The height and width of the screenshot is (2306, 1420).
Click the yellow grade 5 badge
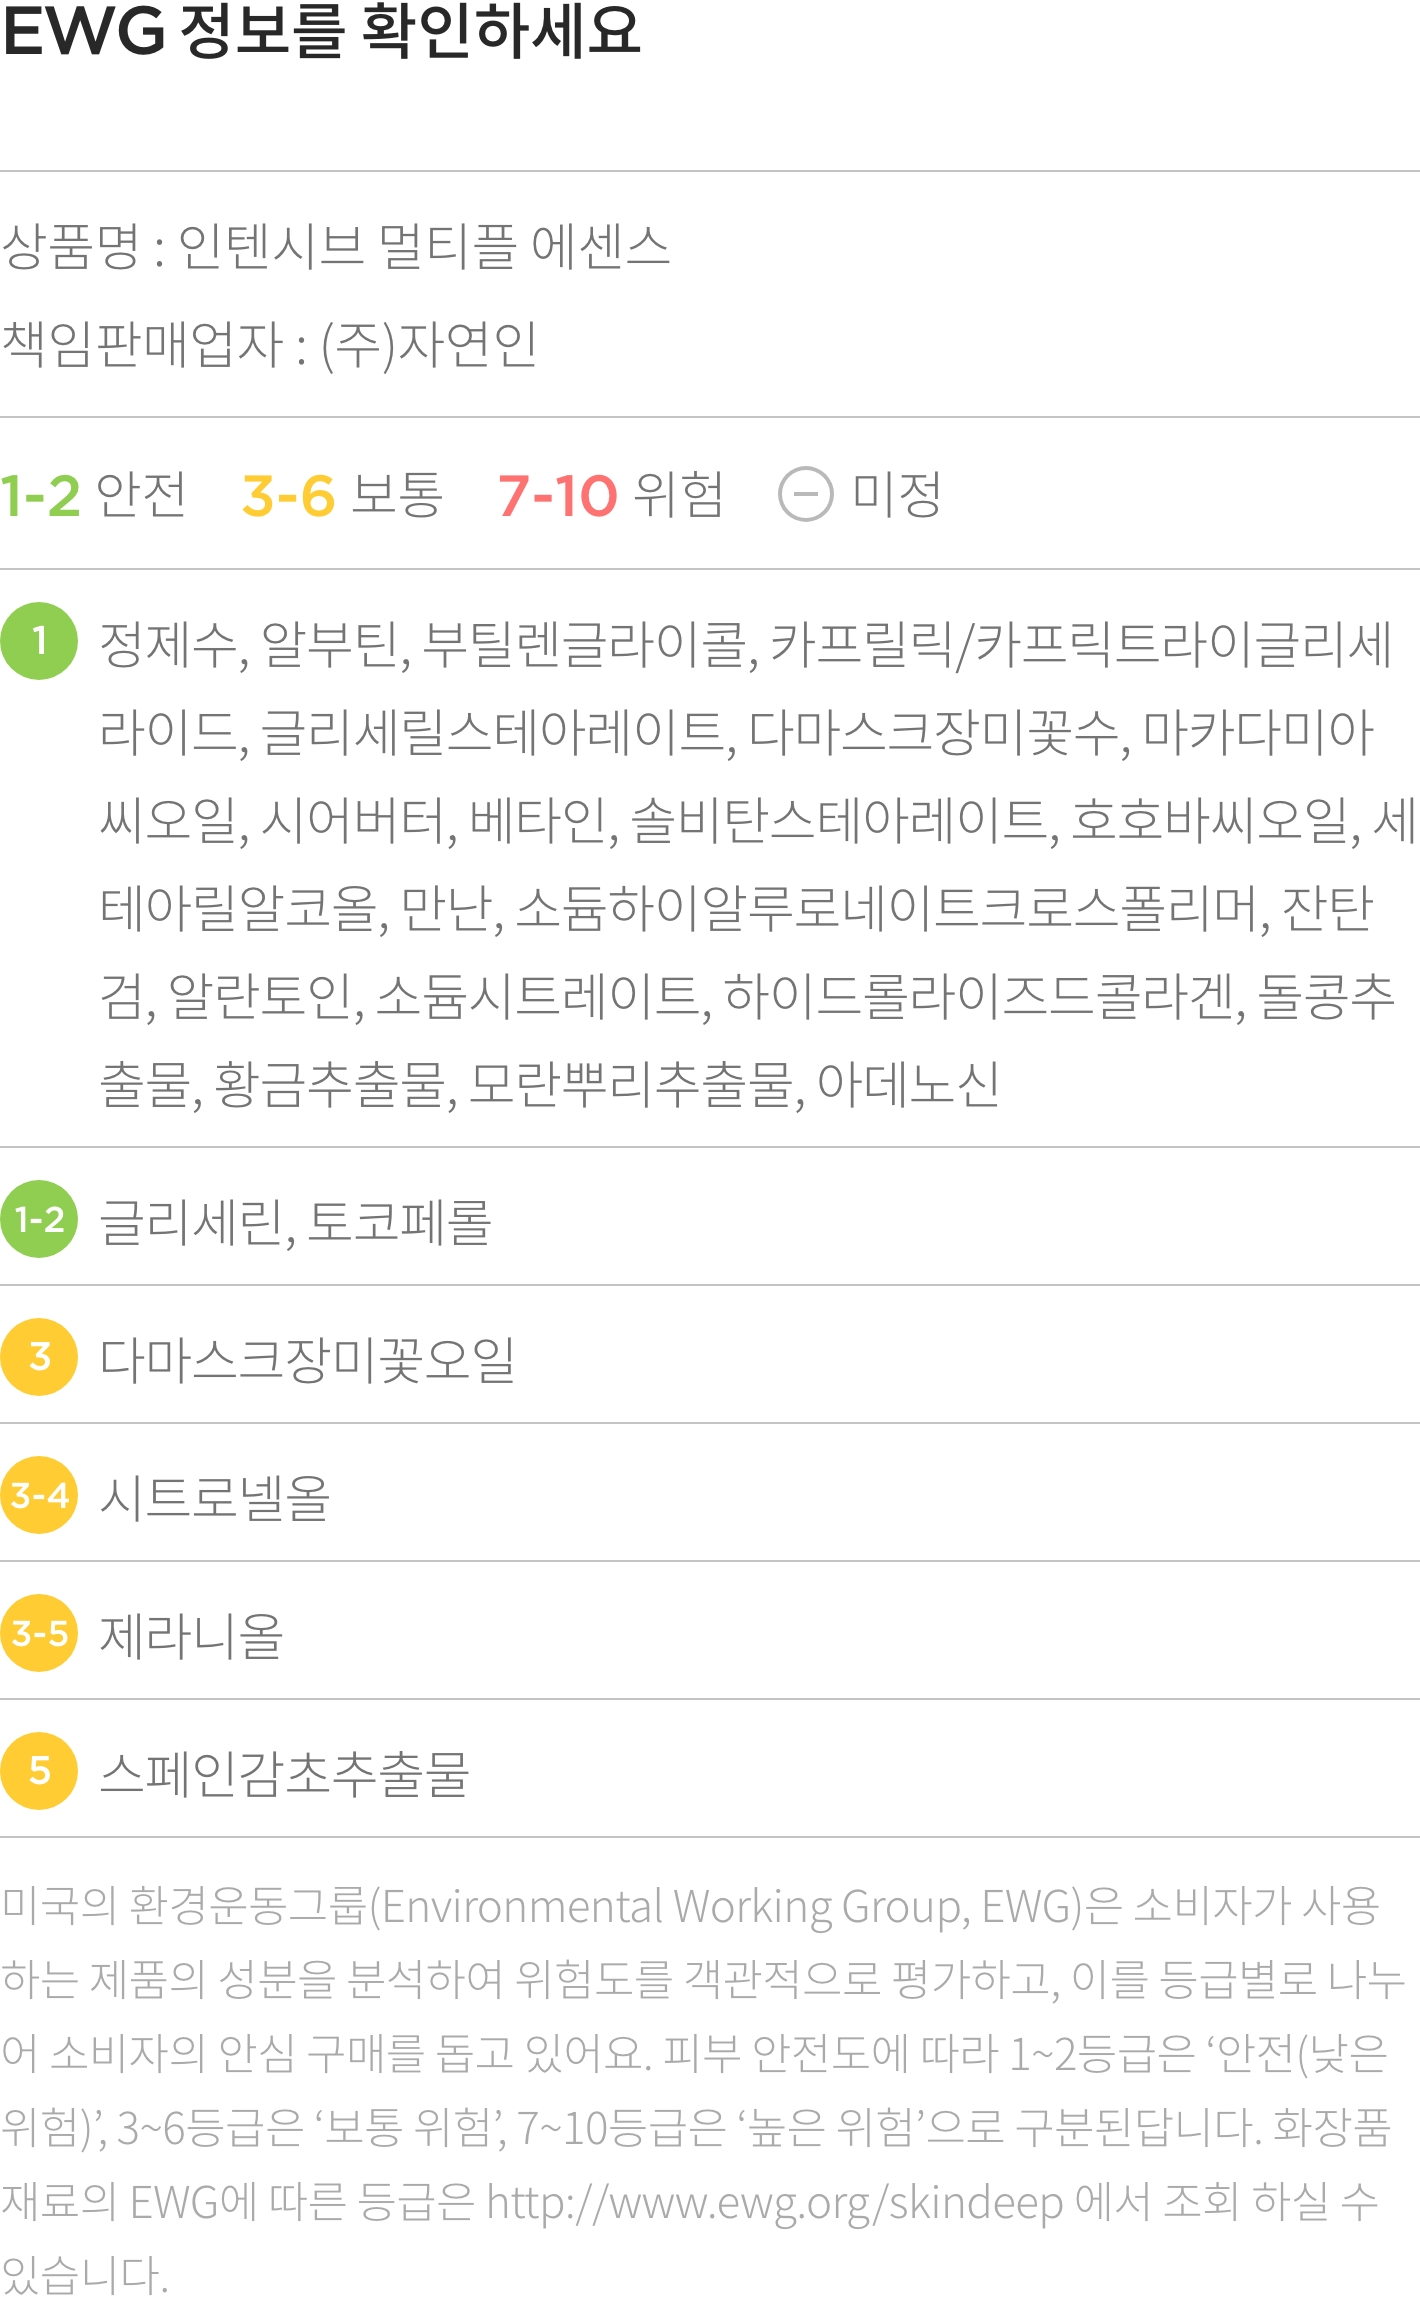[x=39, y=1771]
